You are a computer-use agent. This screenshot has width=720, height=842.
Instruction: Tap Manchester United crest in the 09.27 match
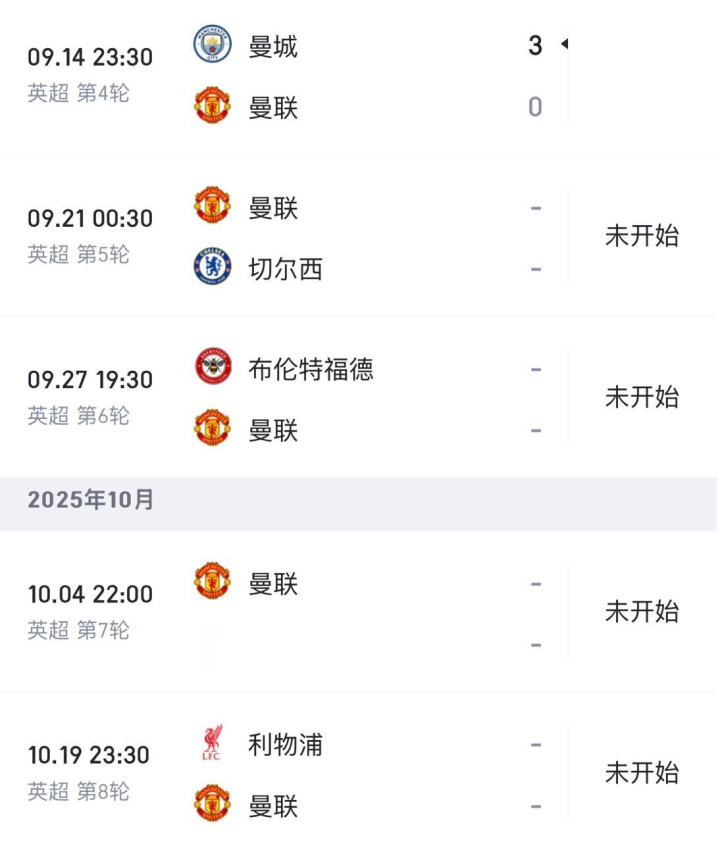point(212,429)
